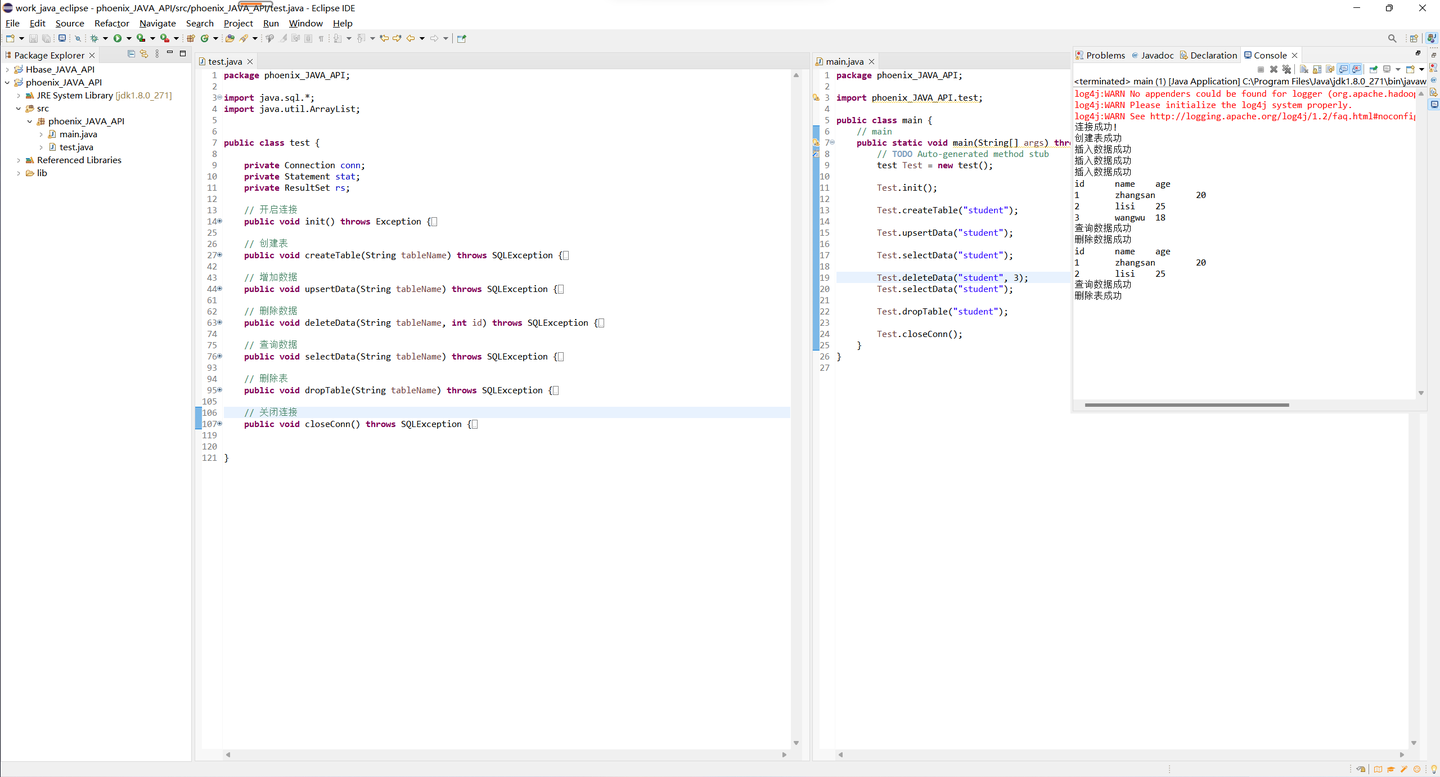
Task: Click Collapse All in Package Explorer
Action: pos(131,54)
